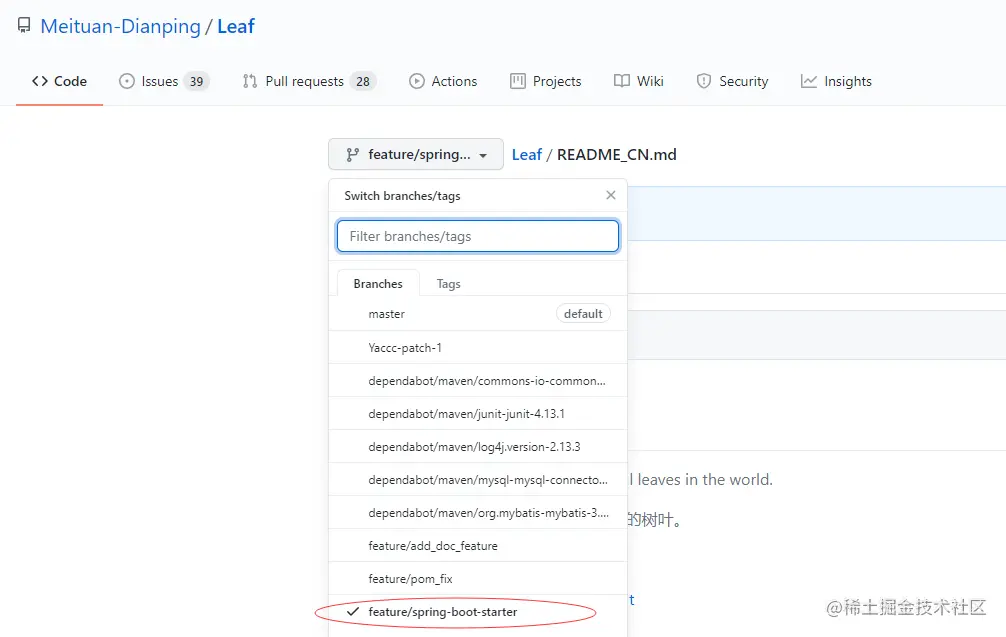Select dependabot/maven/mysql-mysql-connecto... branch
Viewport: 1006px width, 637px height.
[478, 480]
